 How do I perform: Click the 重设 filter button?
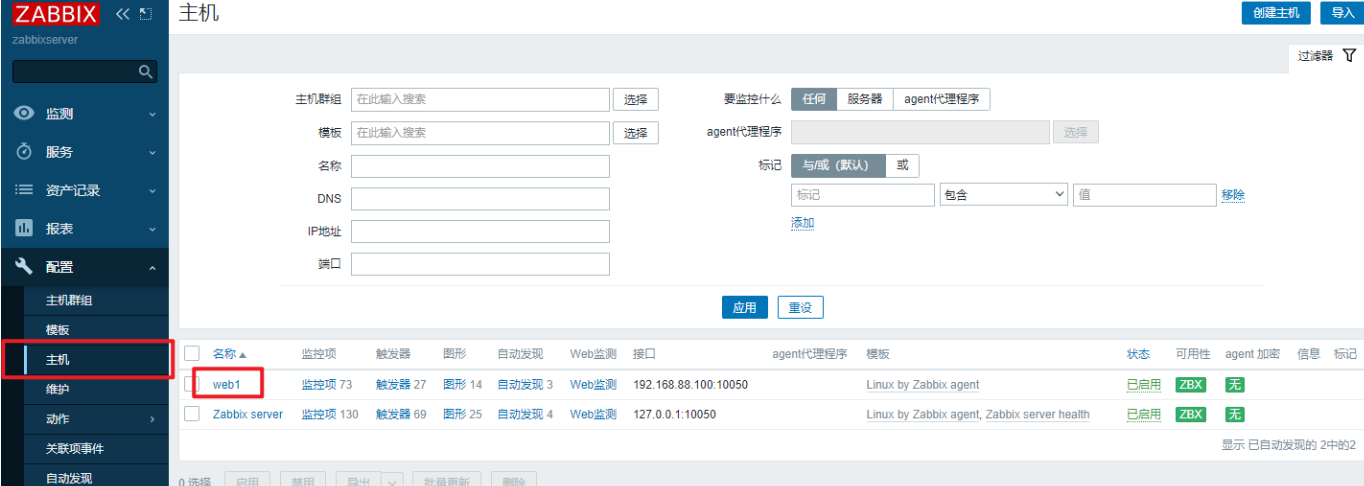[800, 308]
